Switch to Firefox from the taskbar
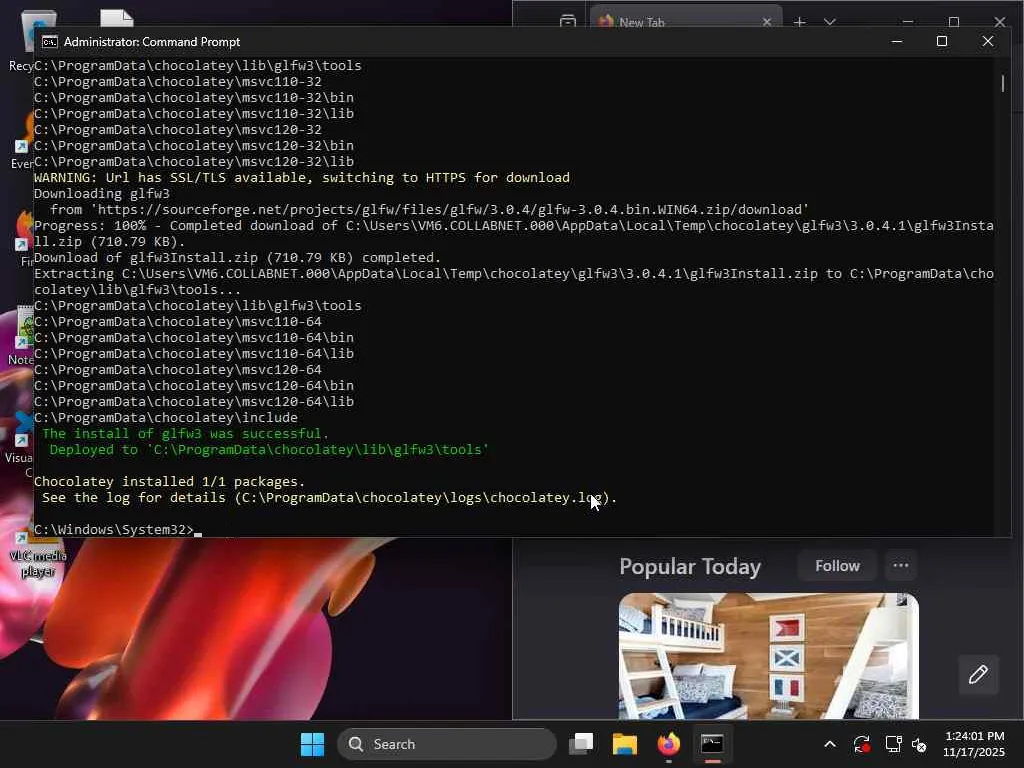The height and width of the screenshot is (768, 1024). coord(668,744)
